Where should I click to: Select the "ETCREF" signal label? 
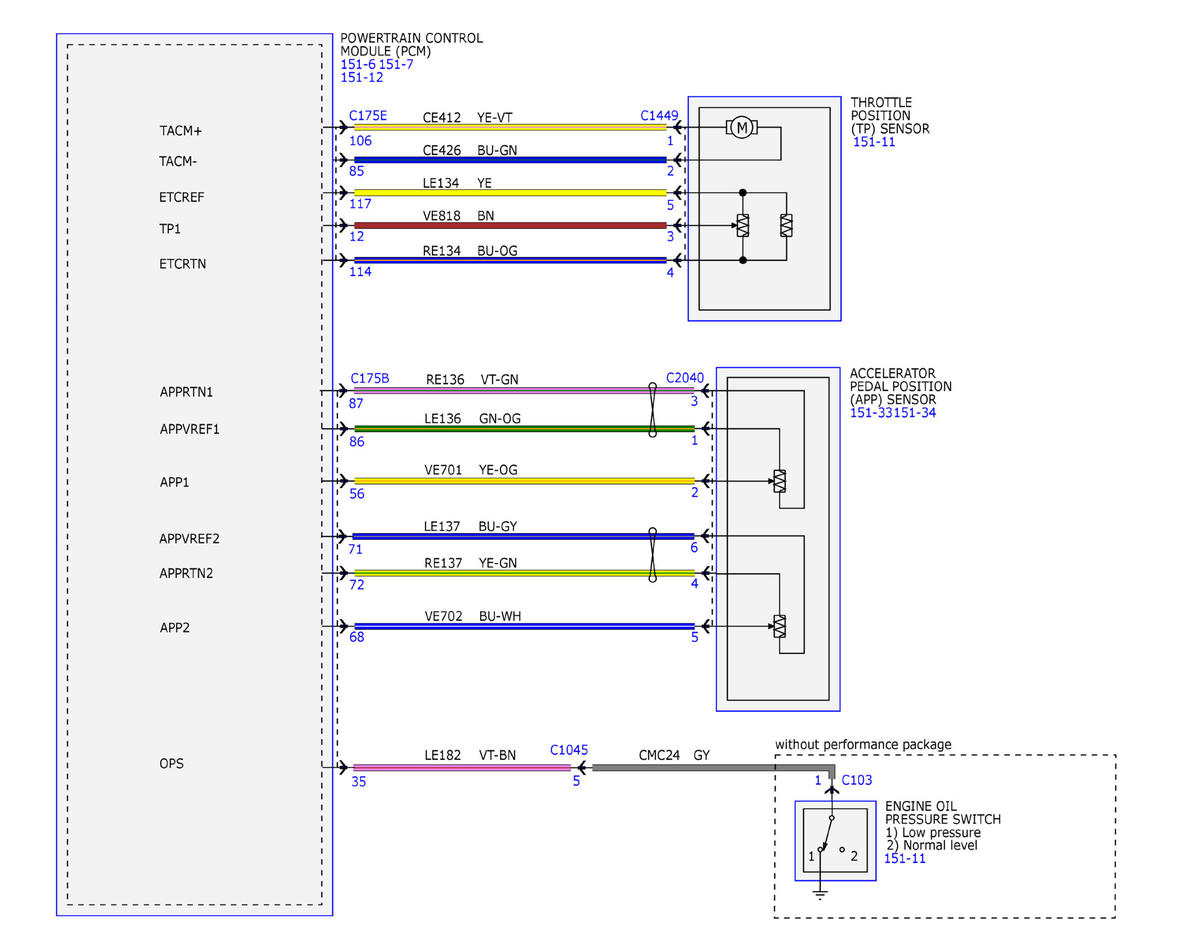click(x=181, y=197)
